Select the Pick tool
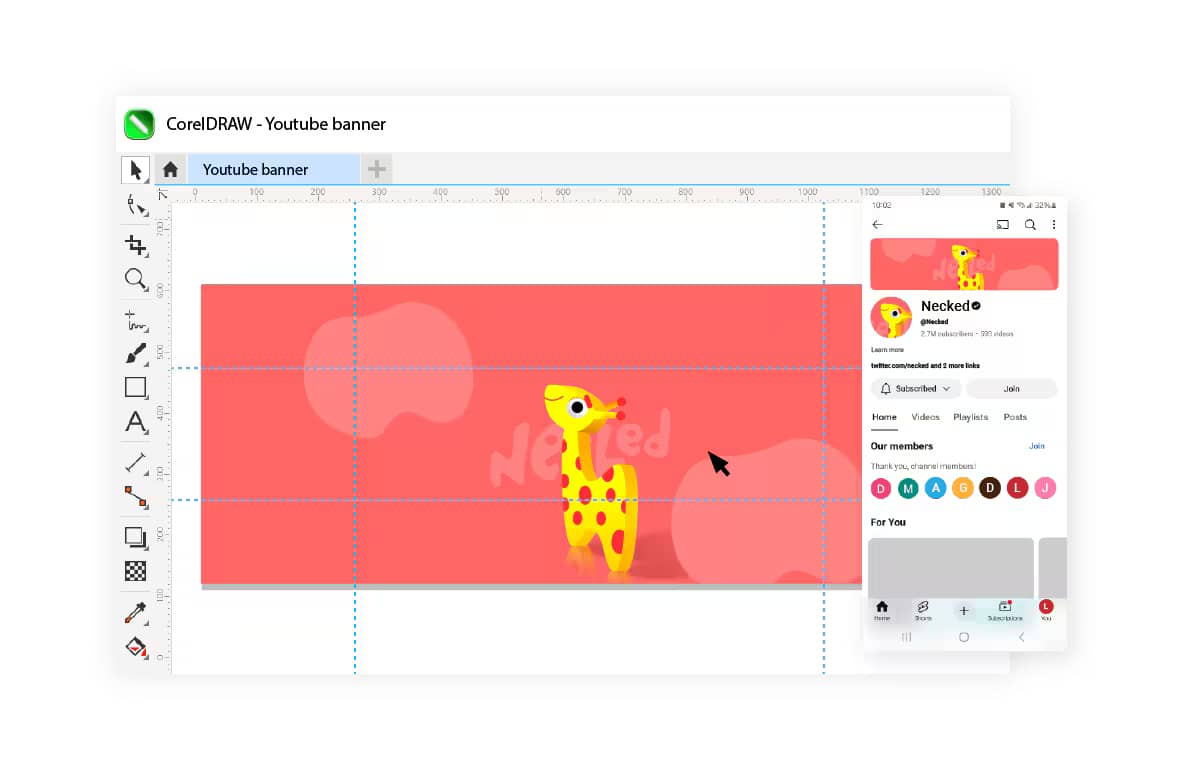This screenshot has width=1191, height=771. point(137,170)
